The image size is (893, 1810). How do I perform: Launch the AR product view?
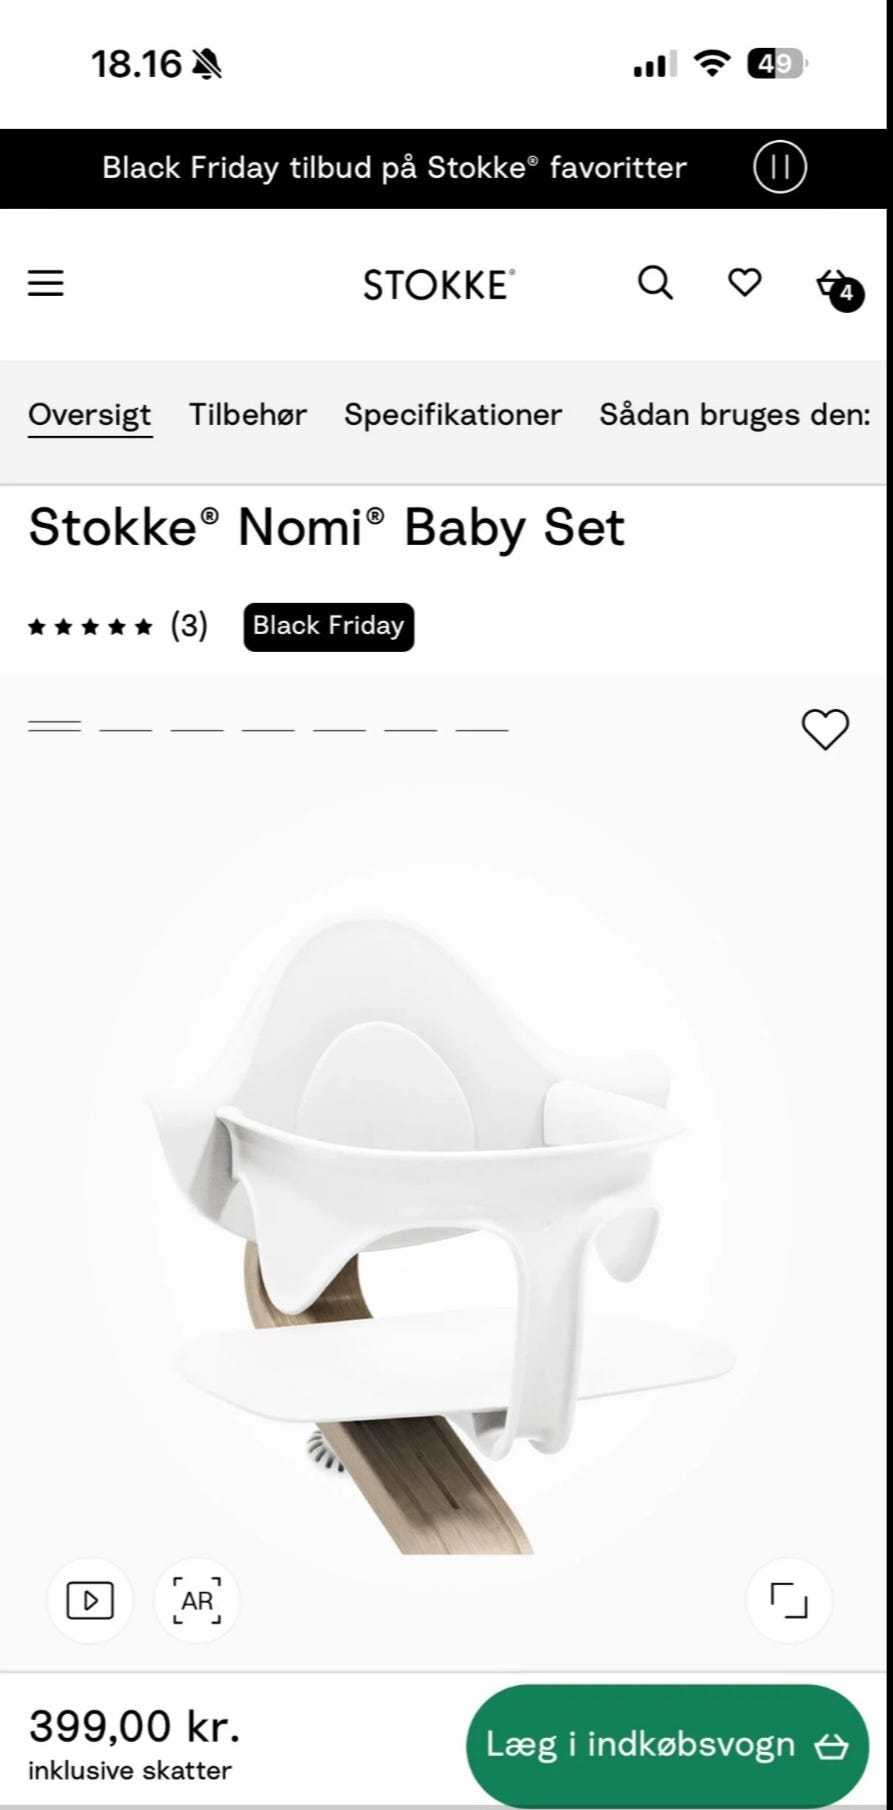197,1600
